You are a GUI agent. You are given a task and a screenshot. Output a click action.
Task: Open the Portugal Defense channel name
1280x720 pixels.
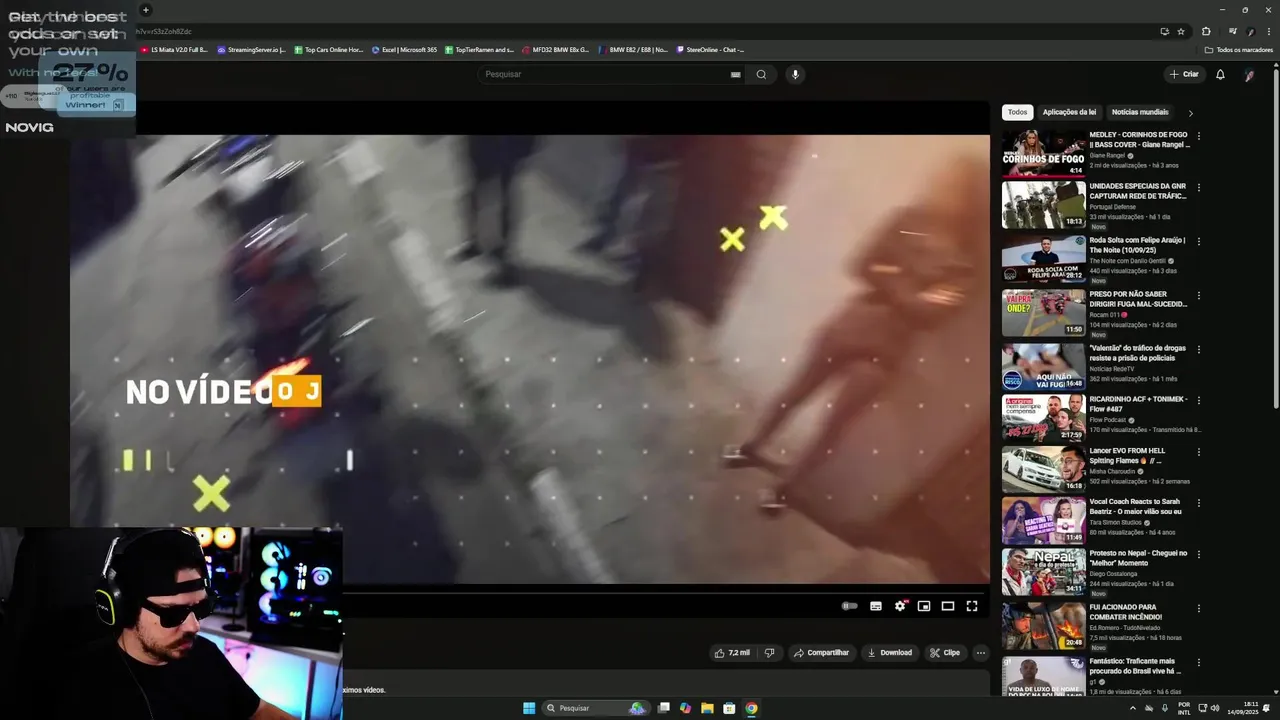click(x=1115, y=207)
